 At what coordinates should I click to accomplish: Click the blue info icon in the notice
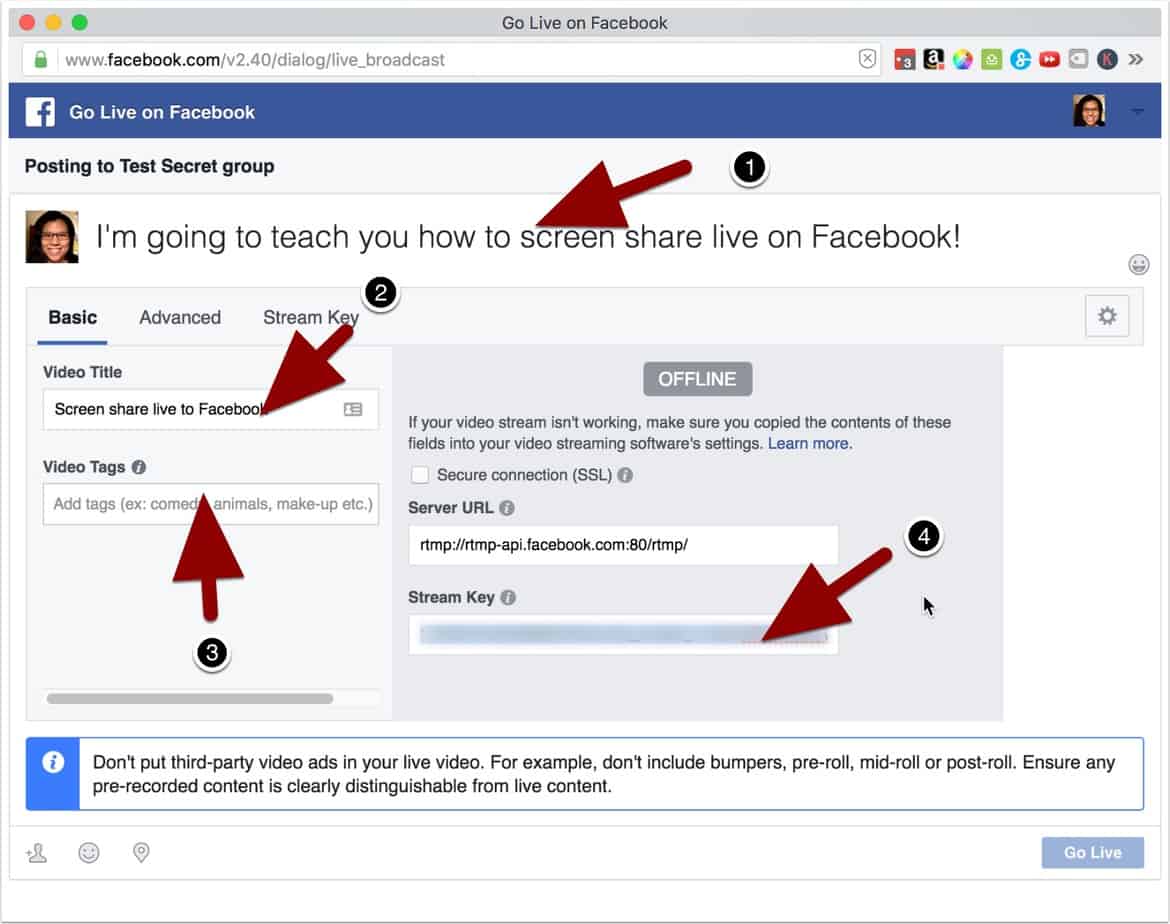point(53,762)
